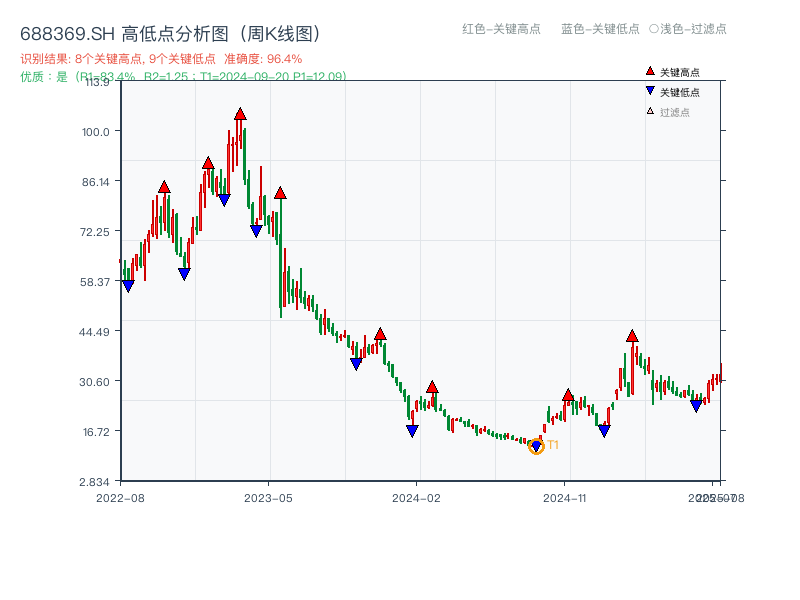
Task: Click the first blue low marker near 2022-08
Action: [127, 284]
